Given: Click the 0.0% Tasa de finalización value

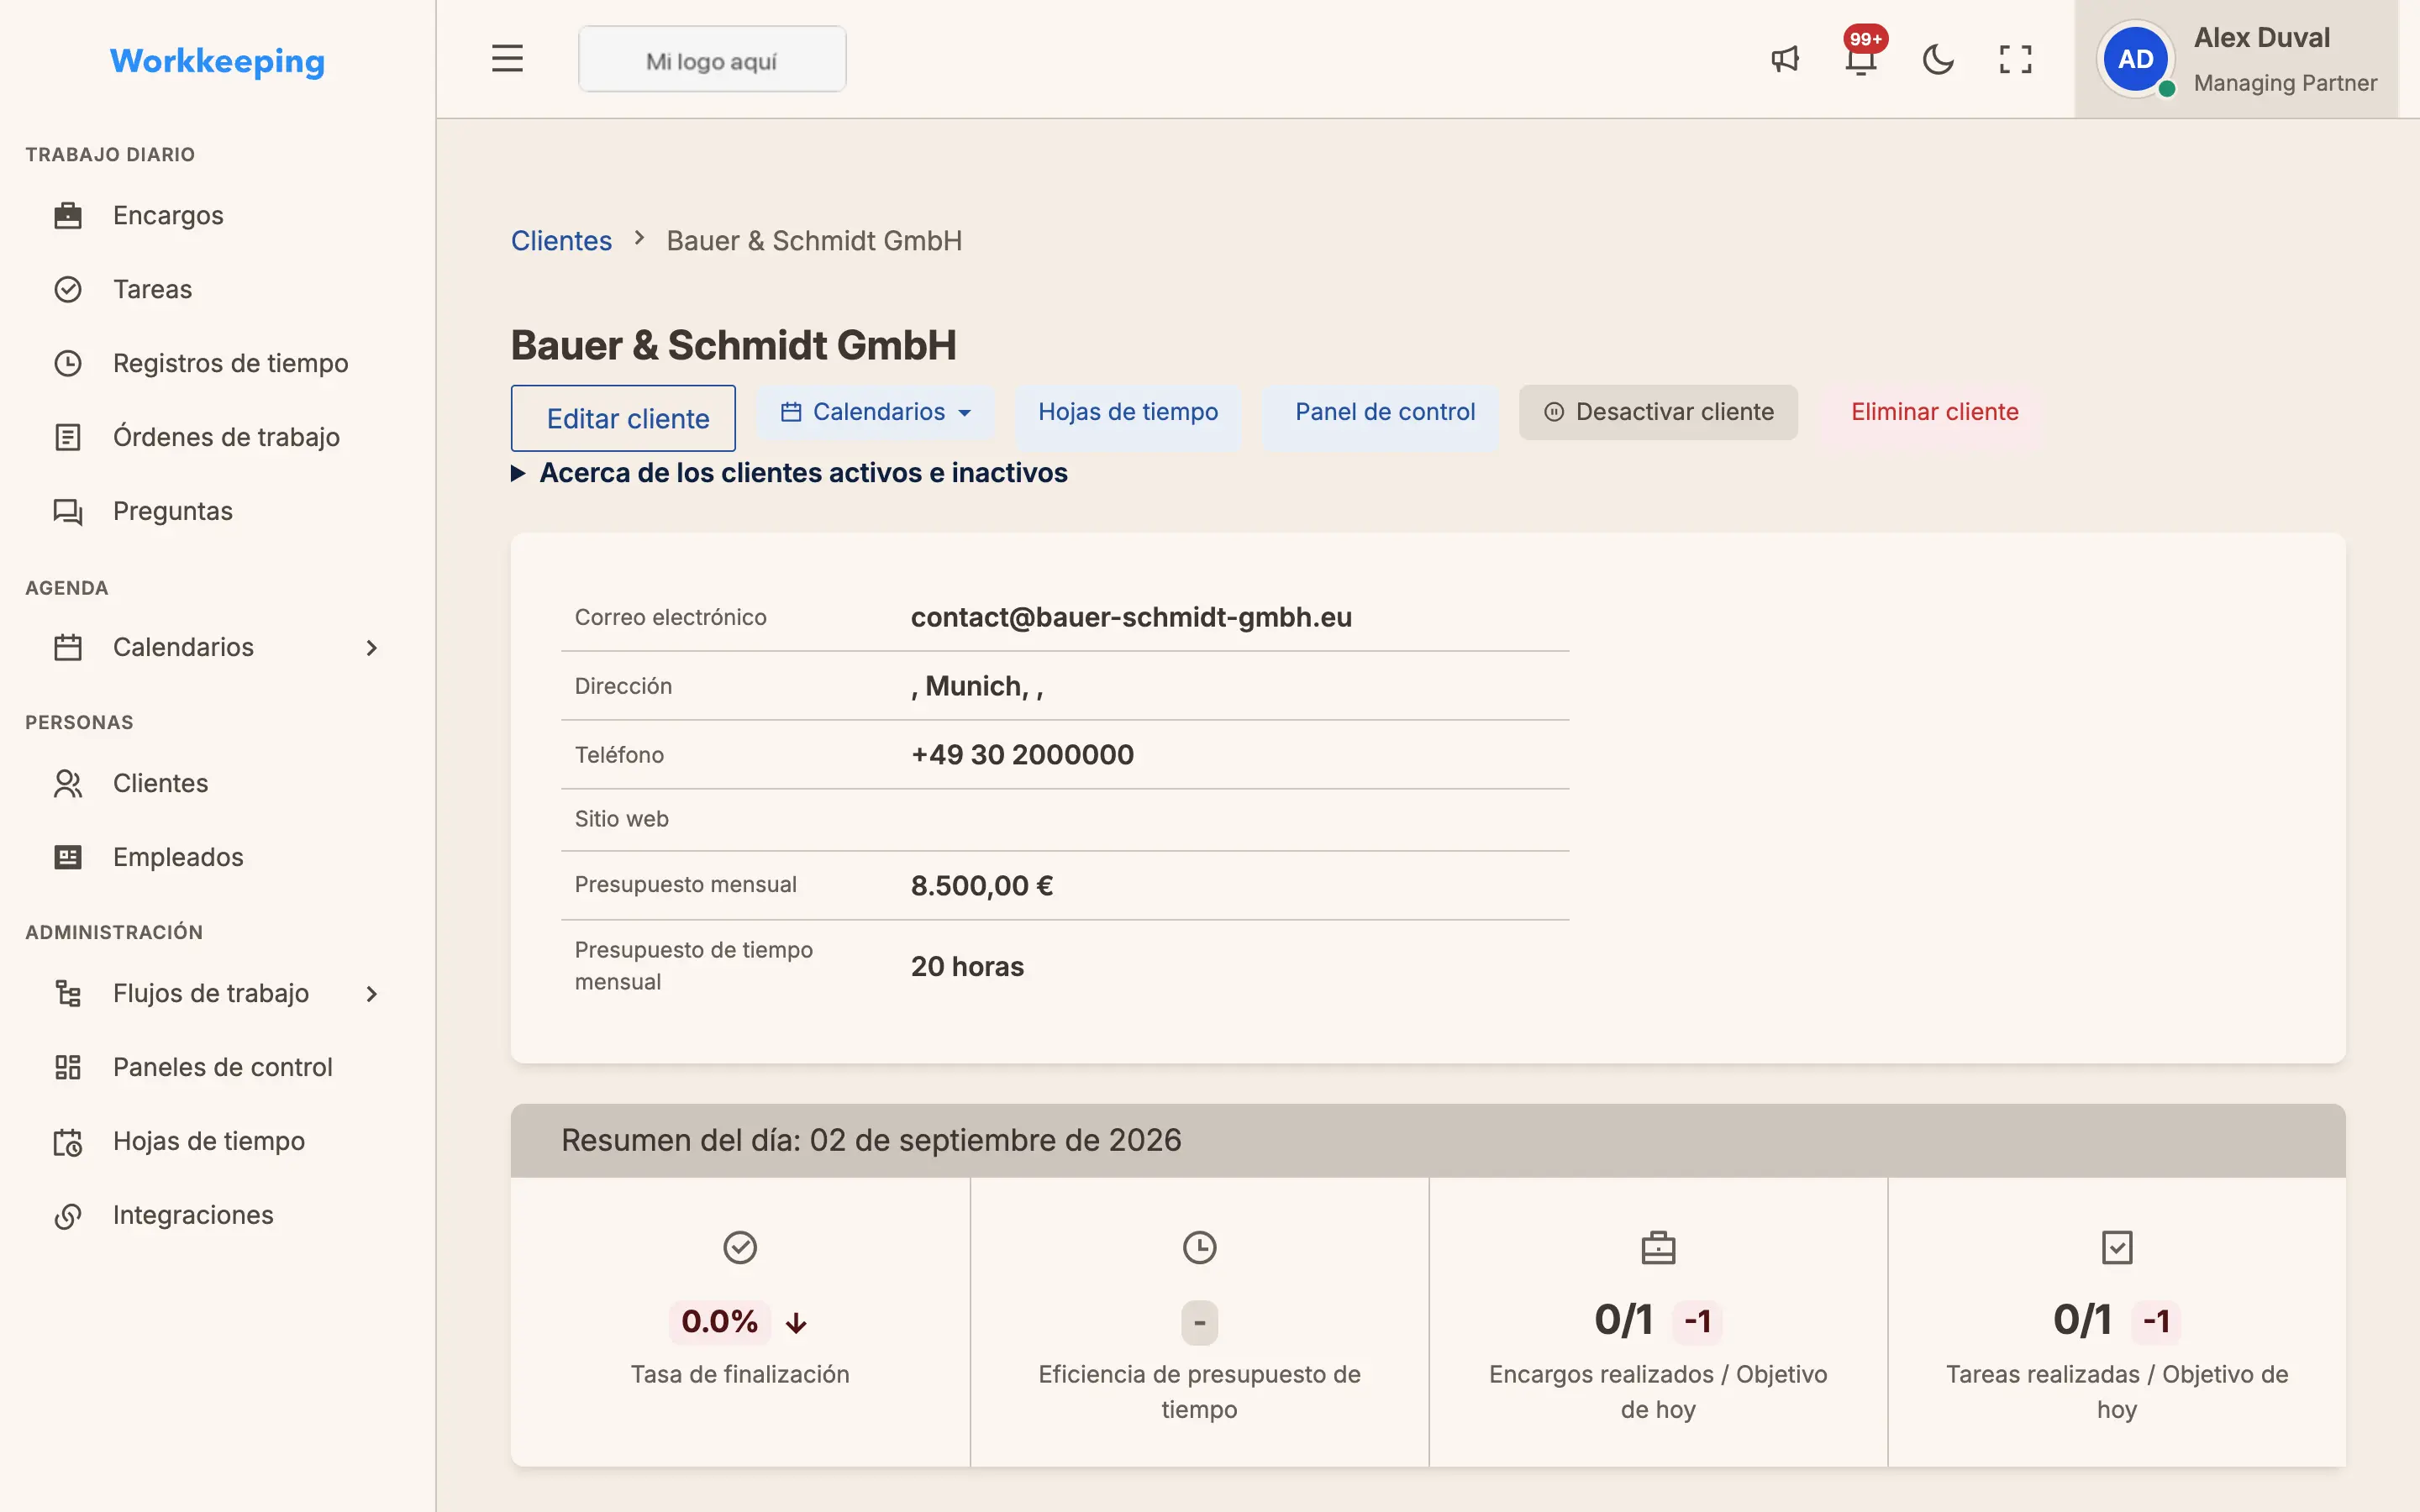Looking at the screenshot, I should [x=719, y=1322].
